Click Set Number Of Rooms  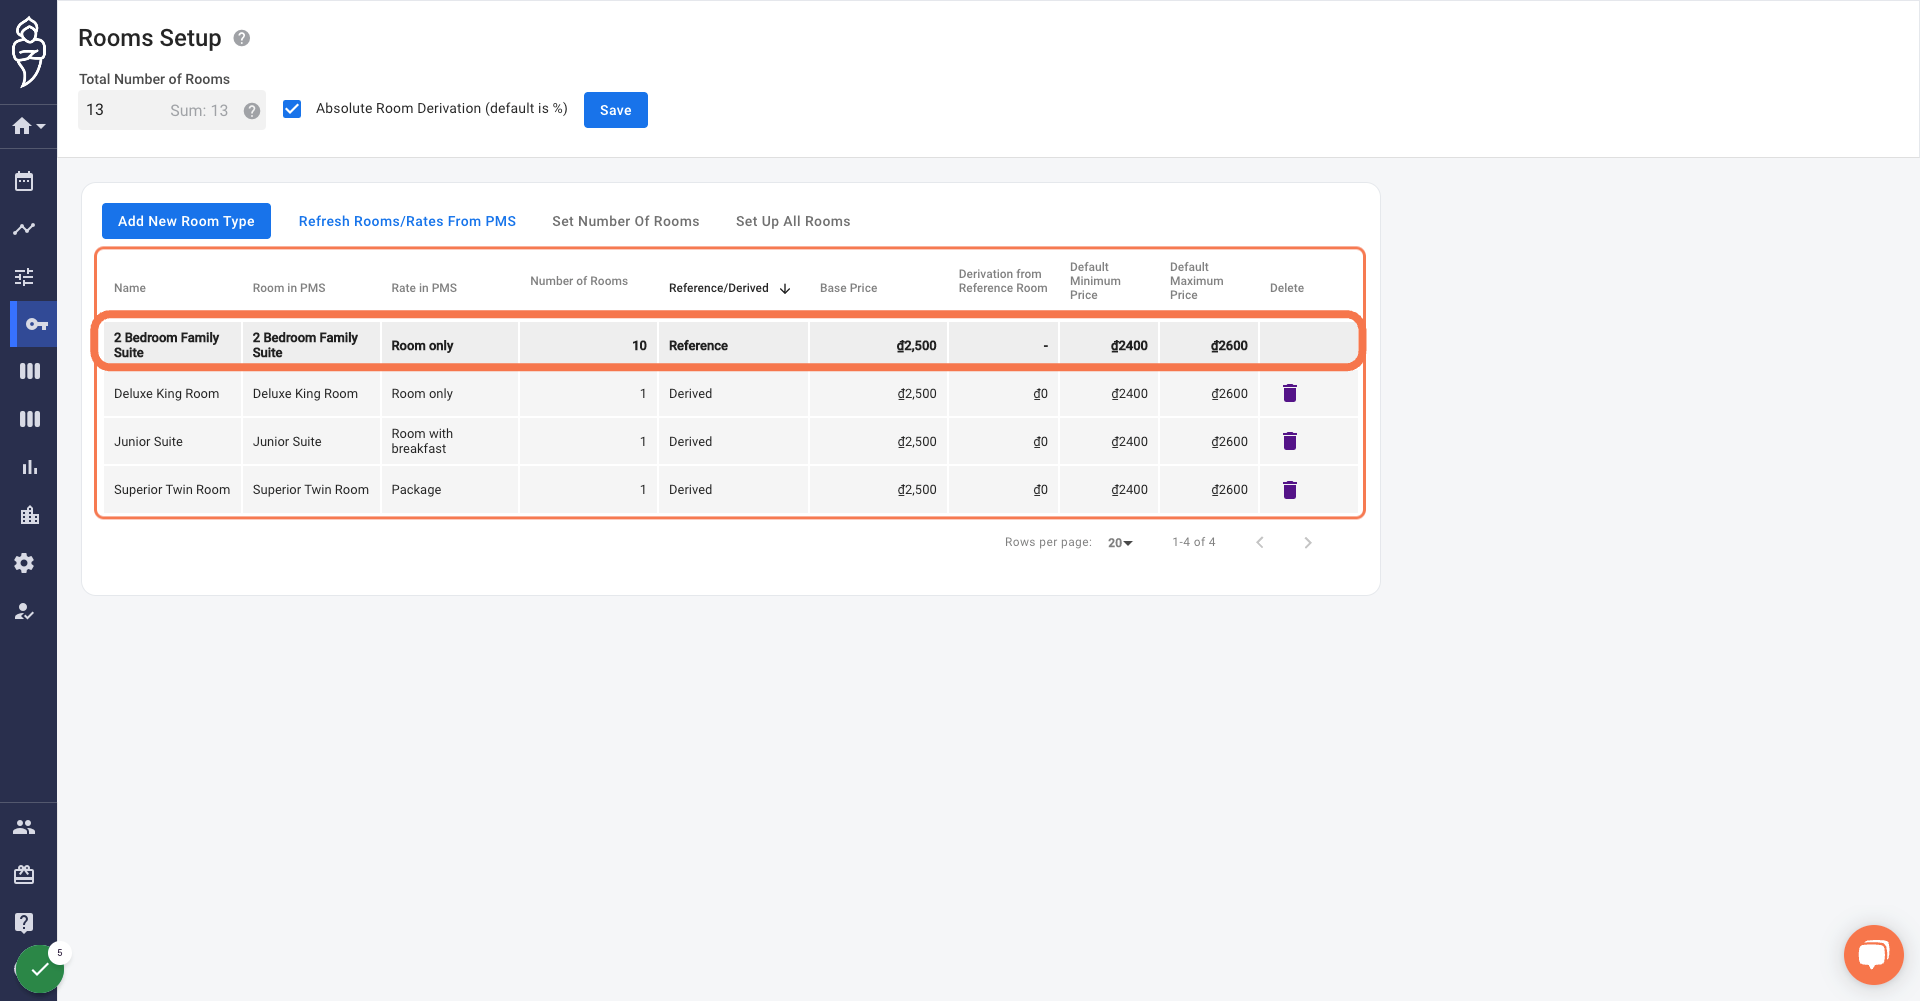coord(626,221)
